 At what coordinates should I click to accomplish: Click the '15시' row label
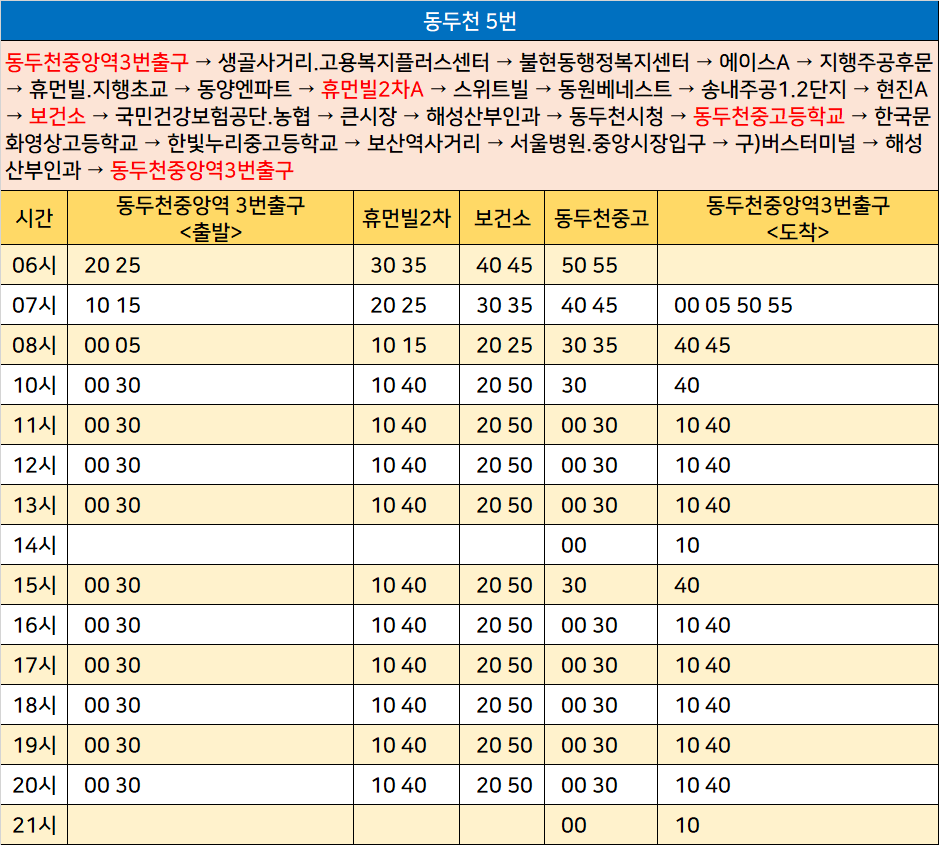pos(34,585)
